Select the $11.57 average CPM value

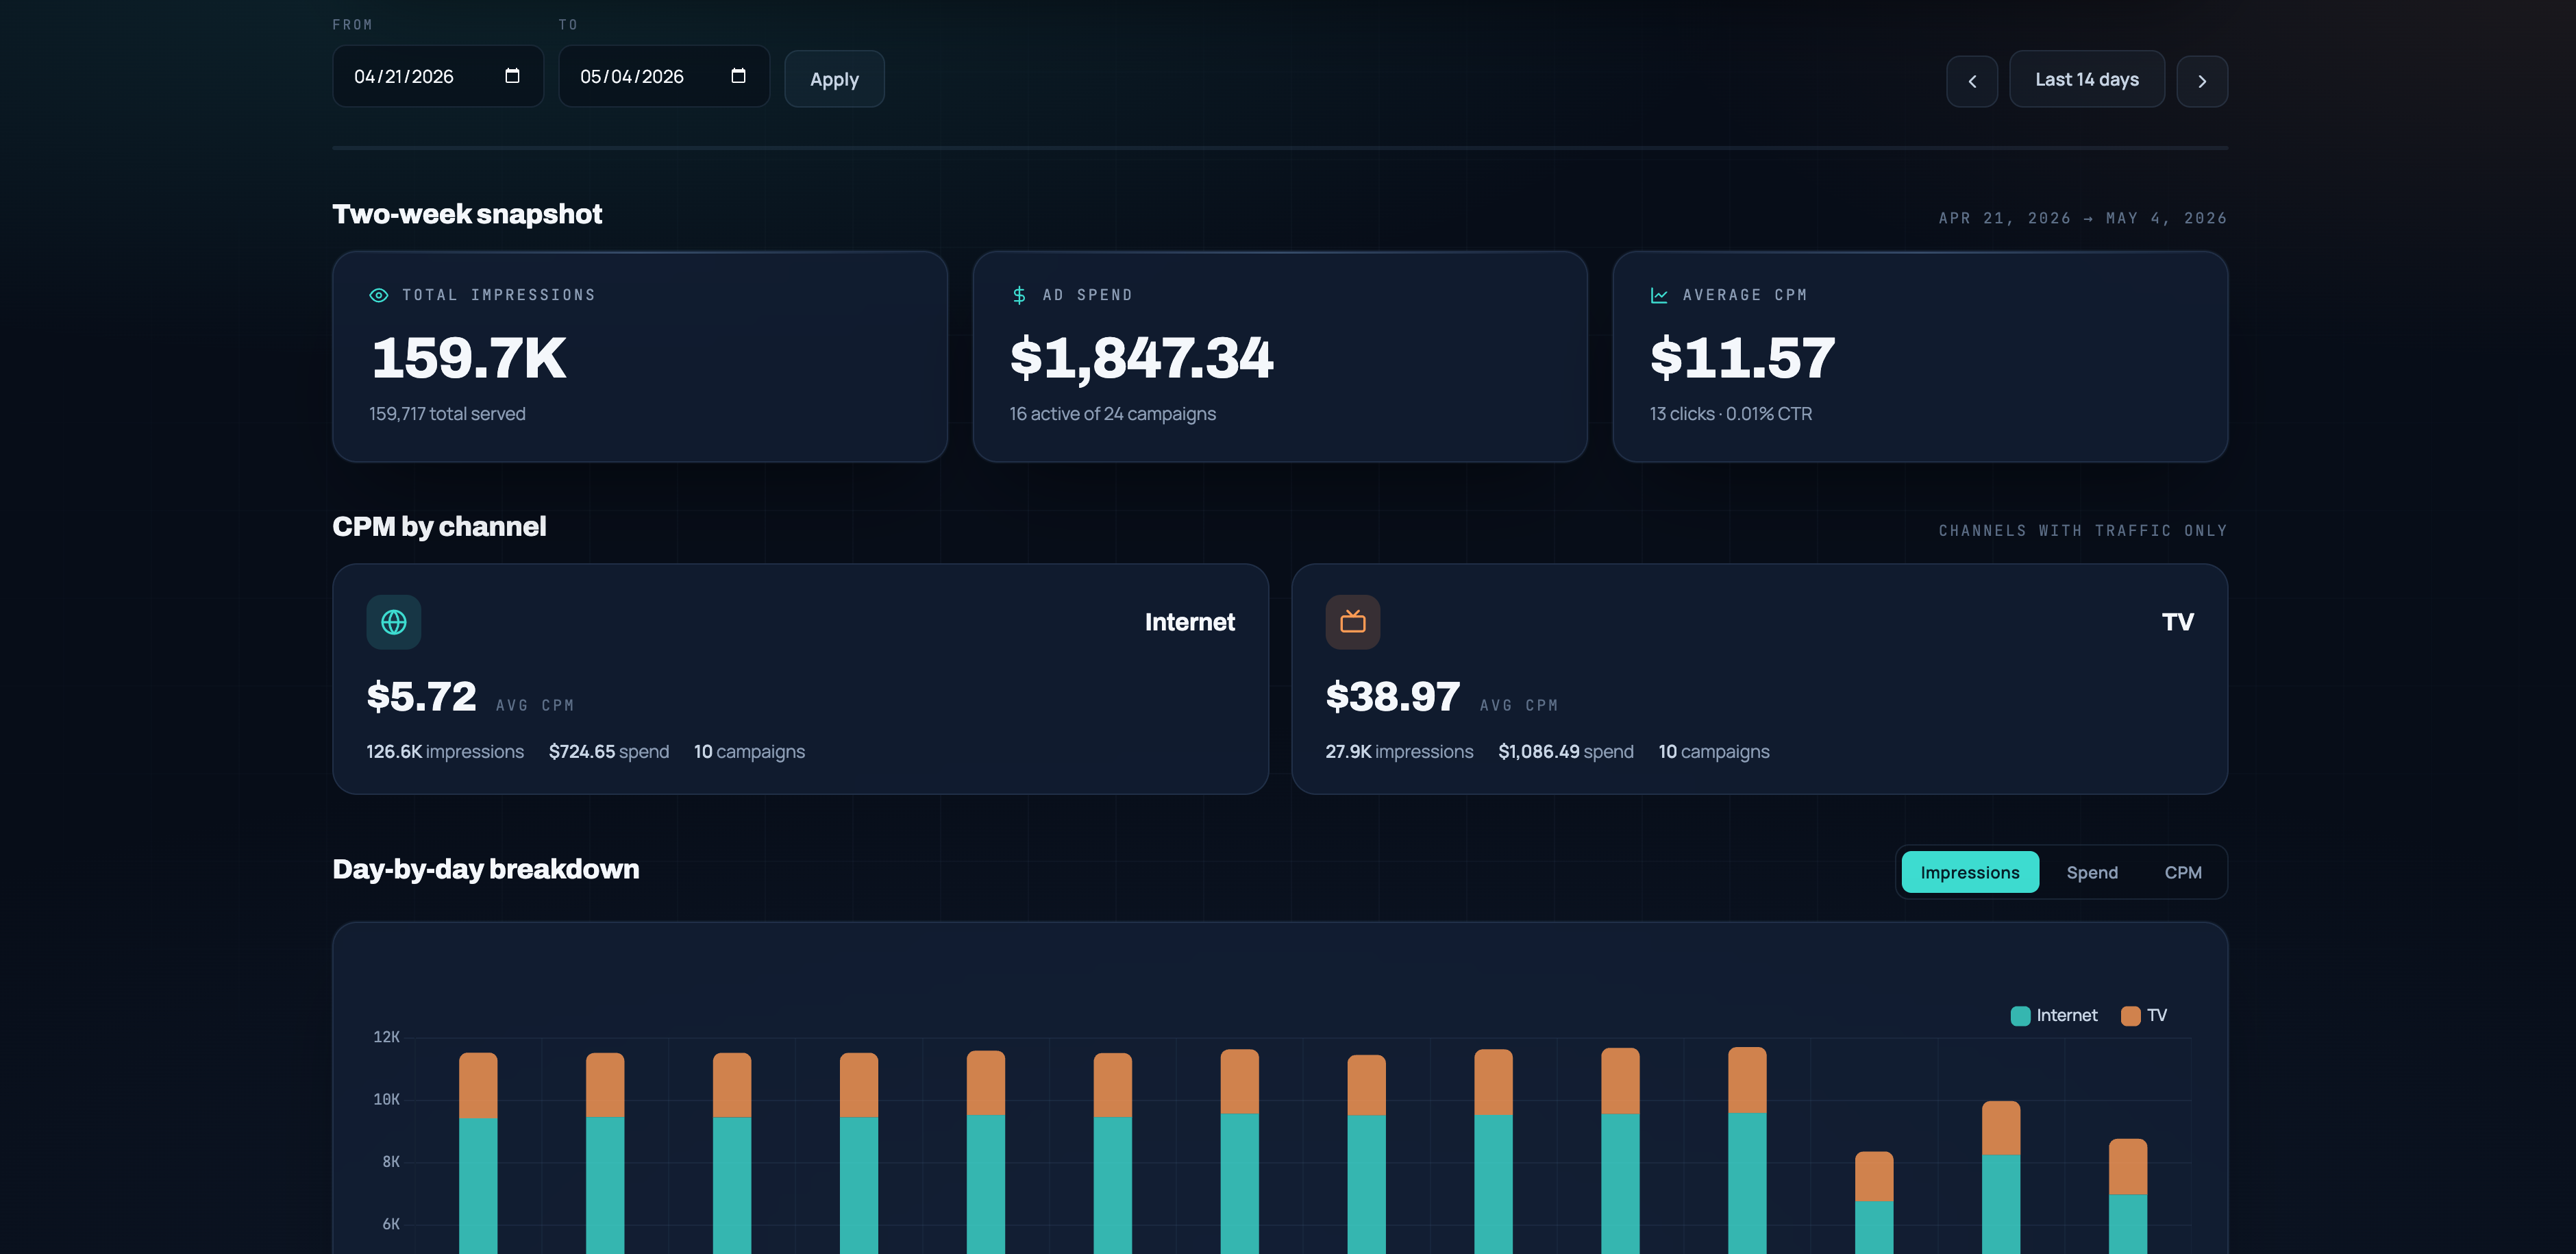tap(1743, 358)
